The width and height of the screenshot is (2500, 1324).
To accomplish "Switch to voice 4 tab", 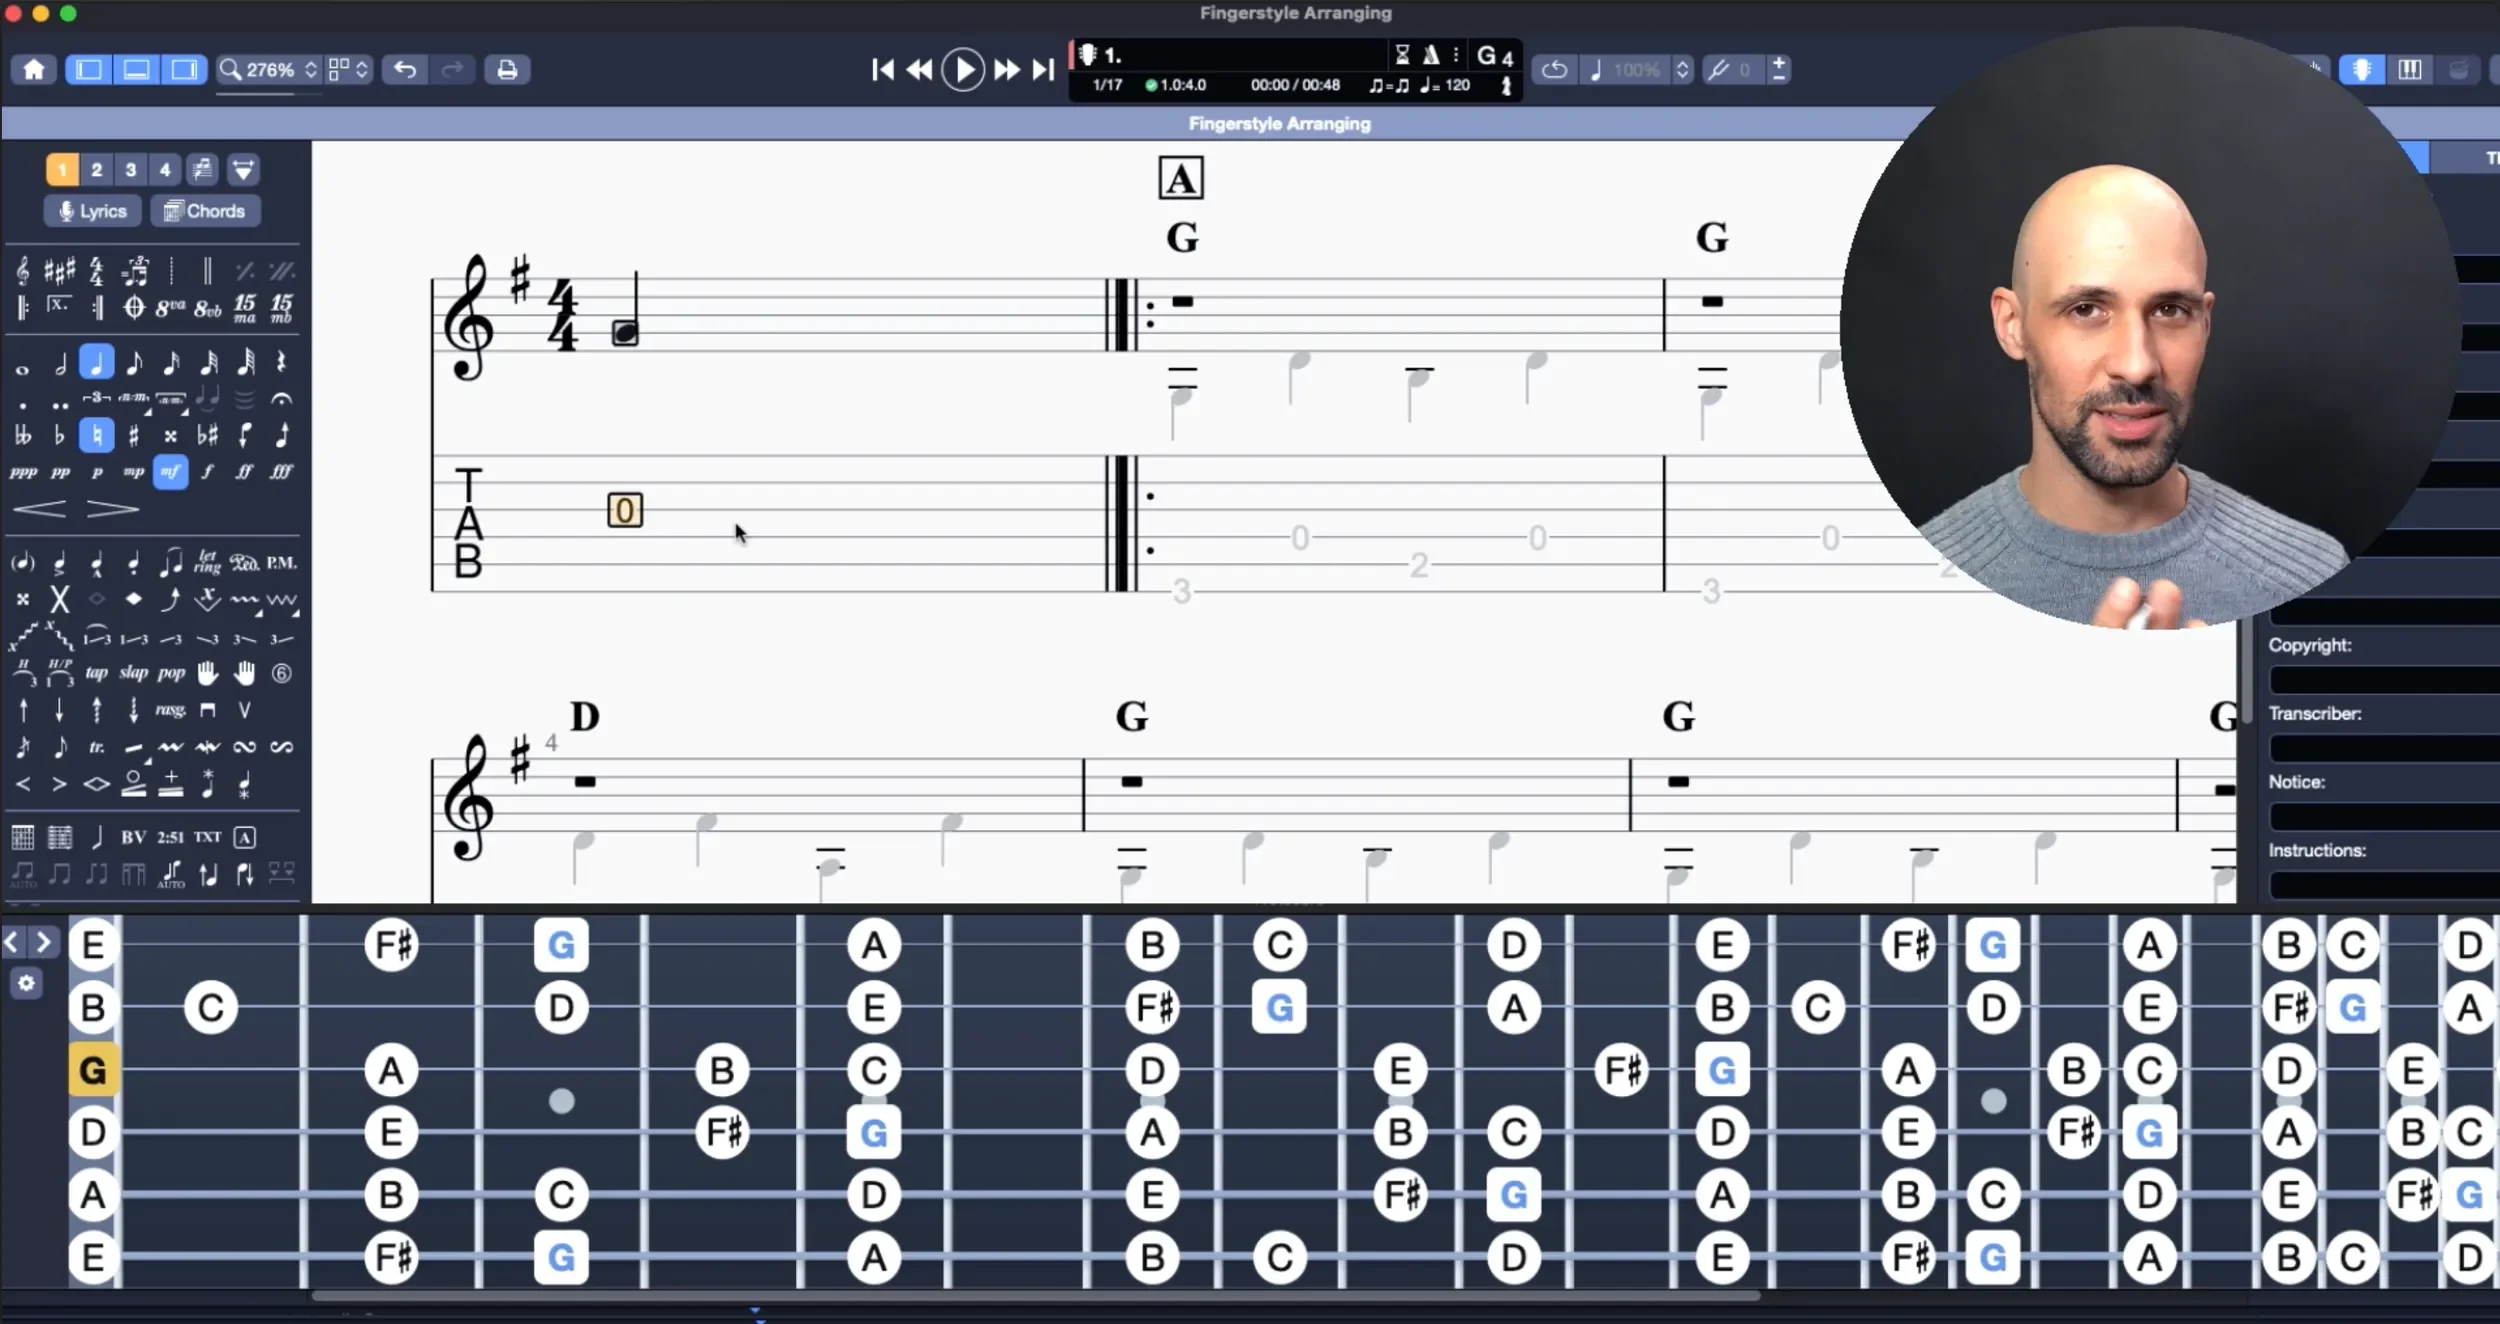I will (165, 169).
